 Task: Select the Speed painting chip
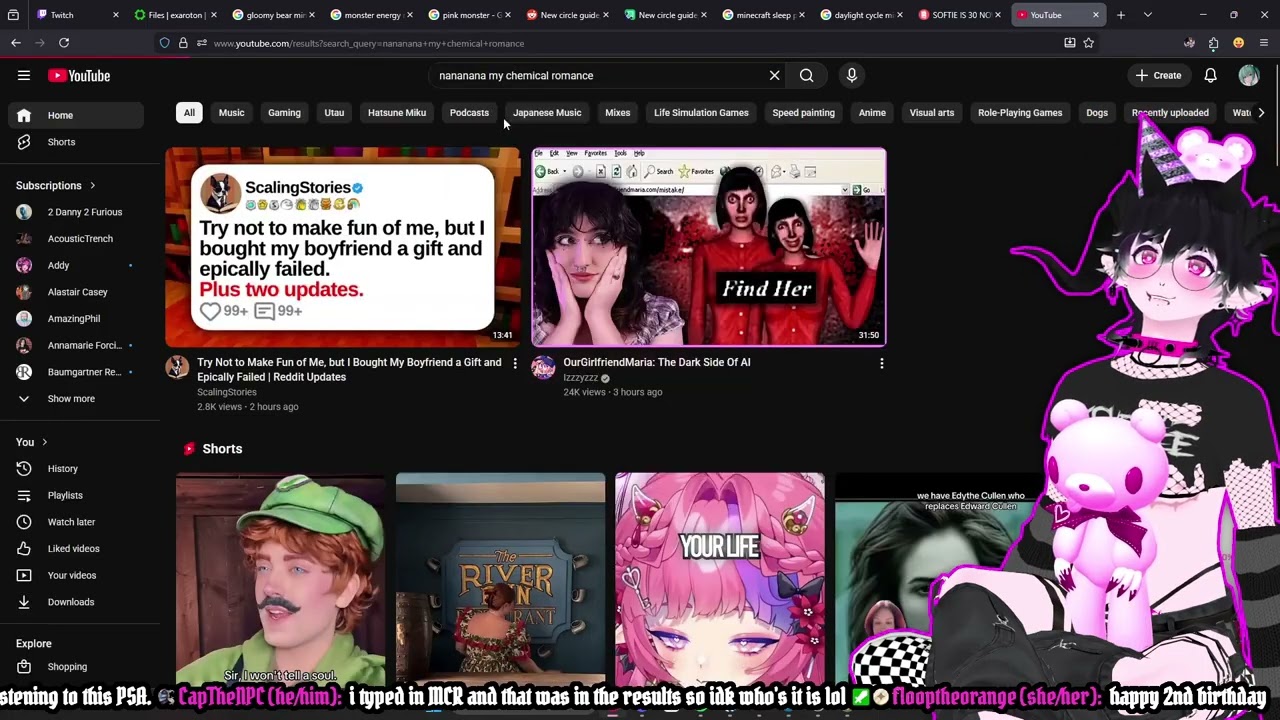coord(803,113)
